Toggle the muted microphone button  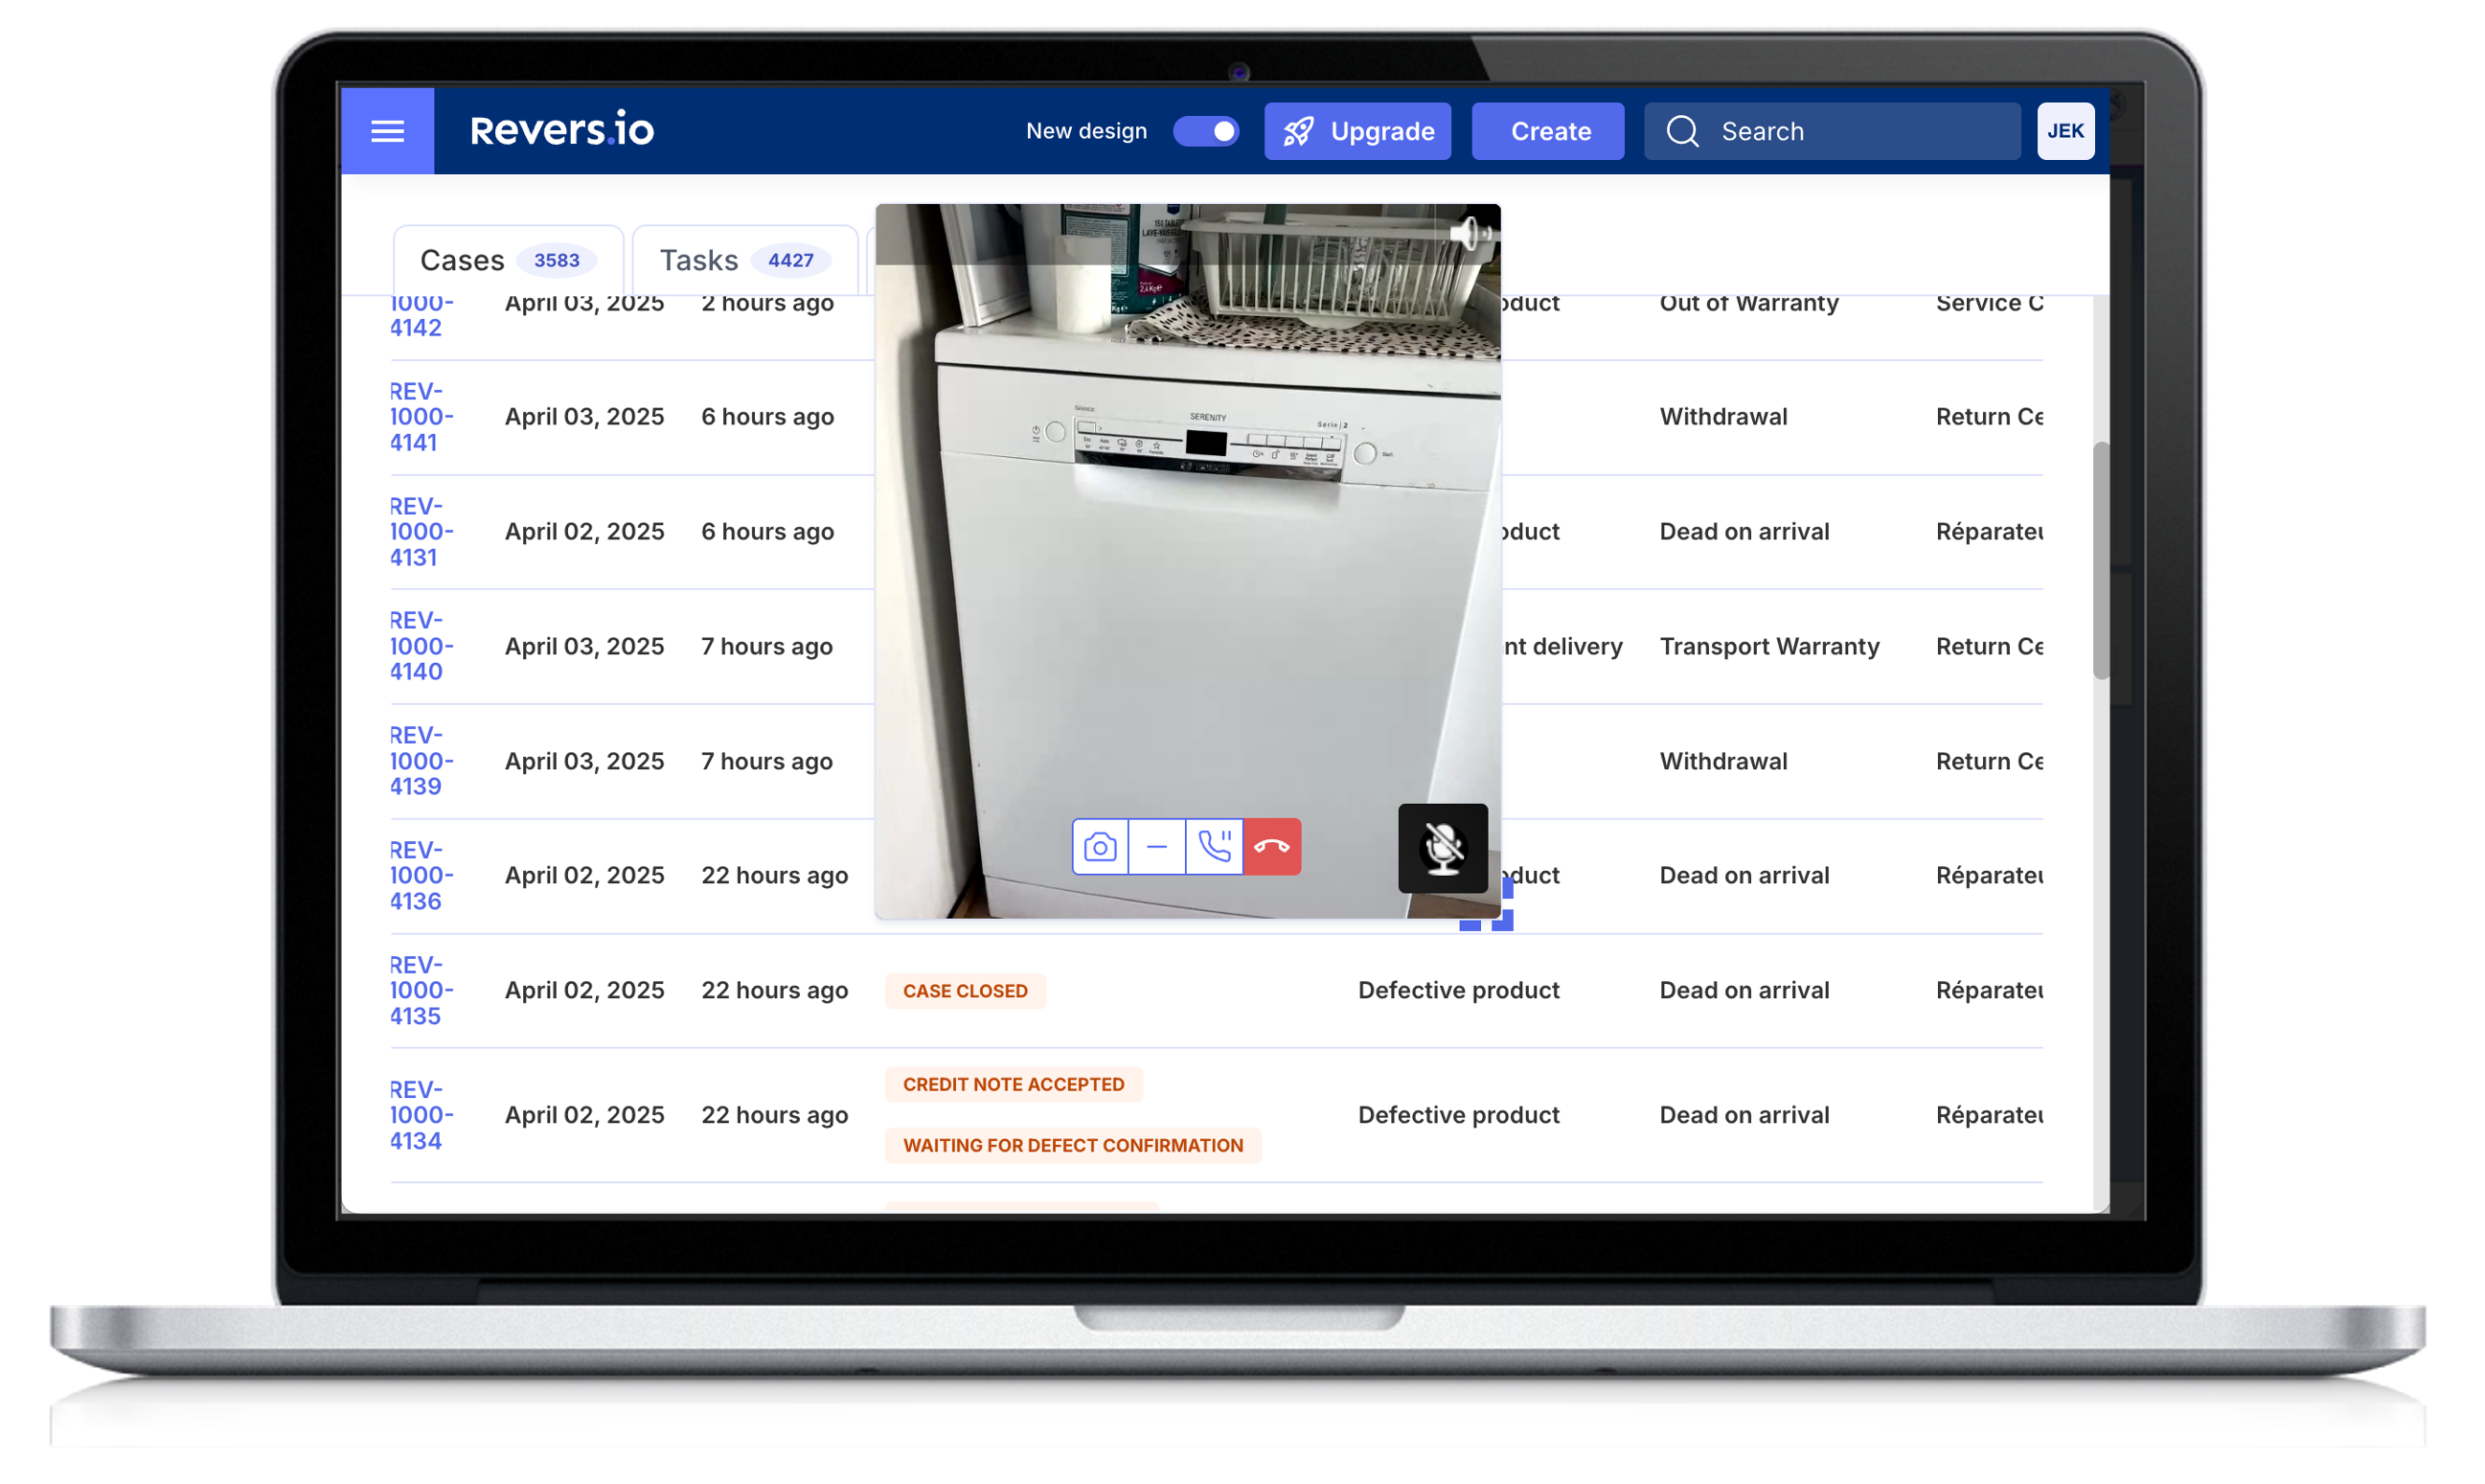pos(1442,848)
